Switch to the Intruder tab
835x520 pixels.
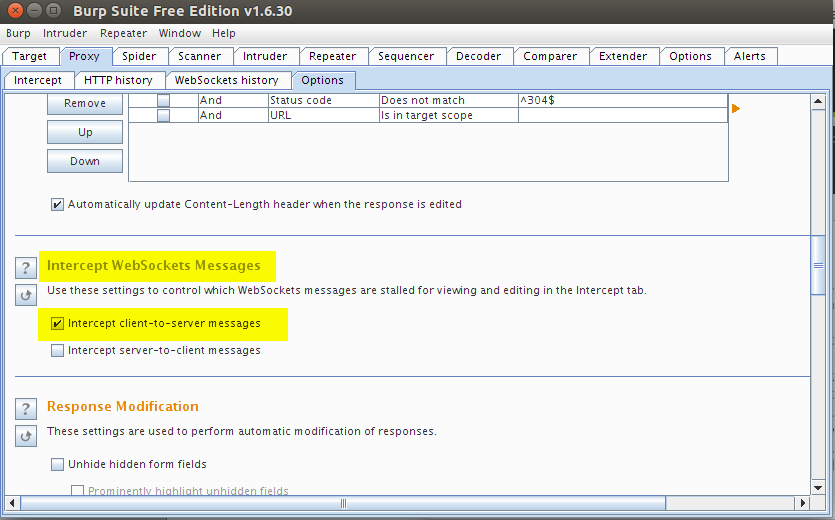[265, 56]
